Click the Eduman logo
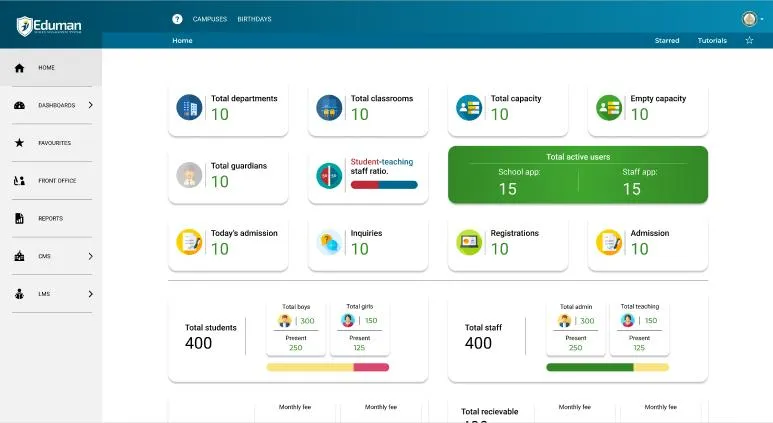 [50, 25]
